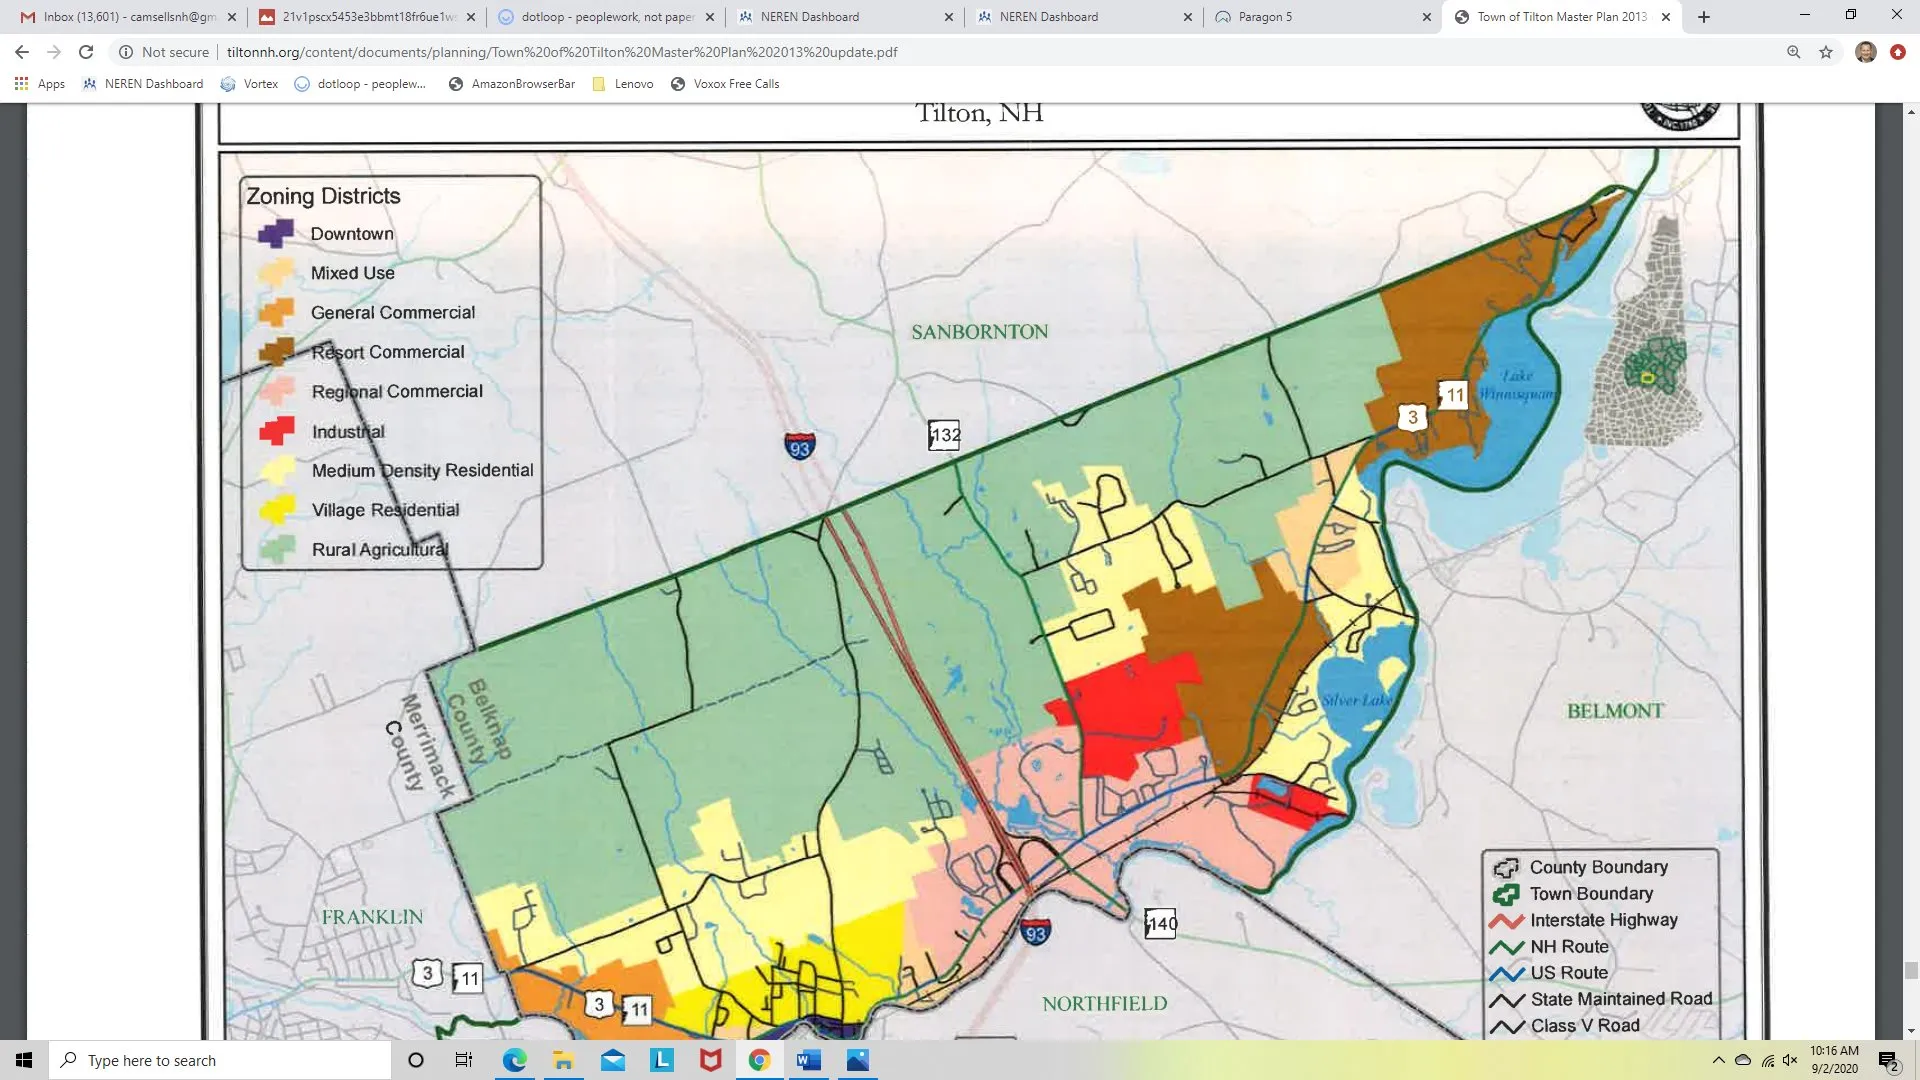Open the Vortex bookmark

click(249, 84)
